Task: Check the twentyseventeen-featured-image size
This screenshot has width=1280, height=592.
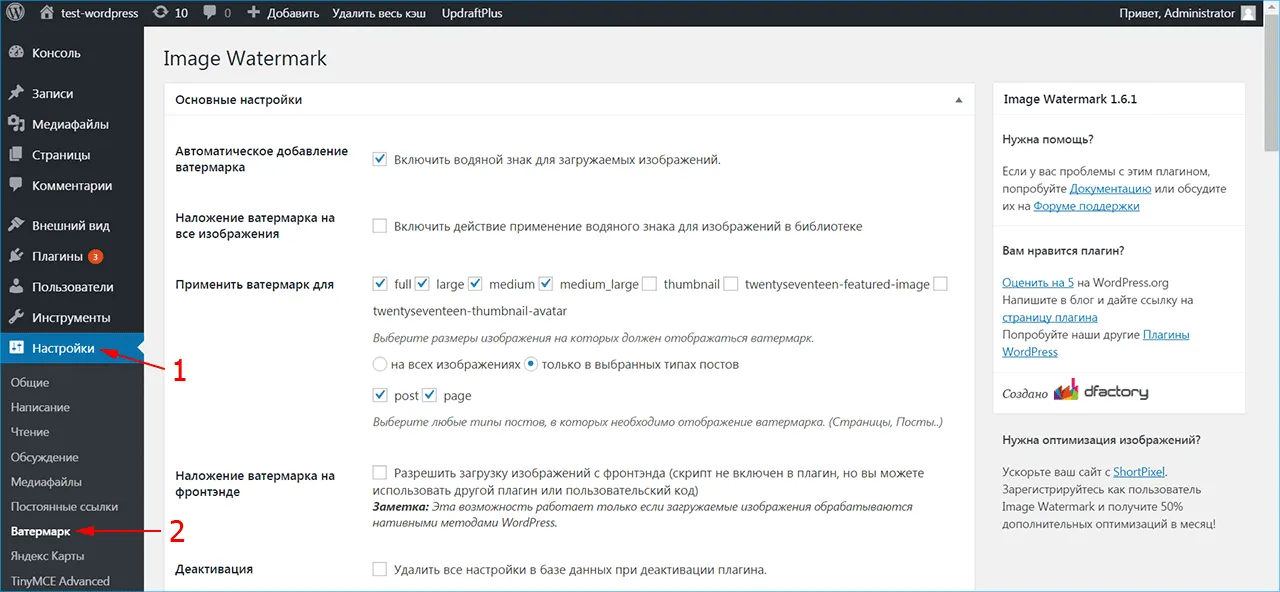Action: point(731,284)
